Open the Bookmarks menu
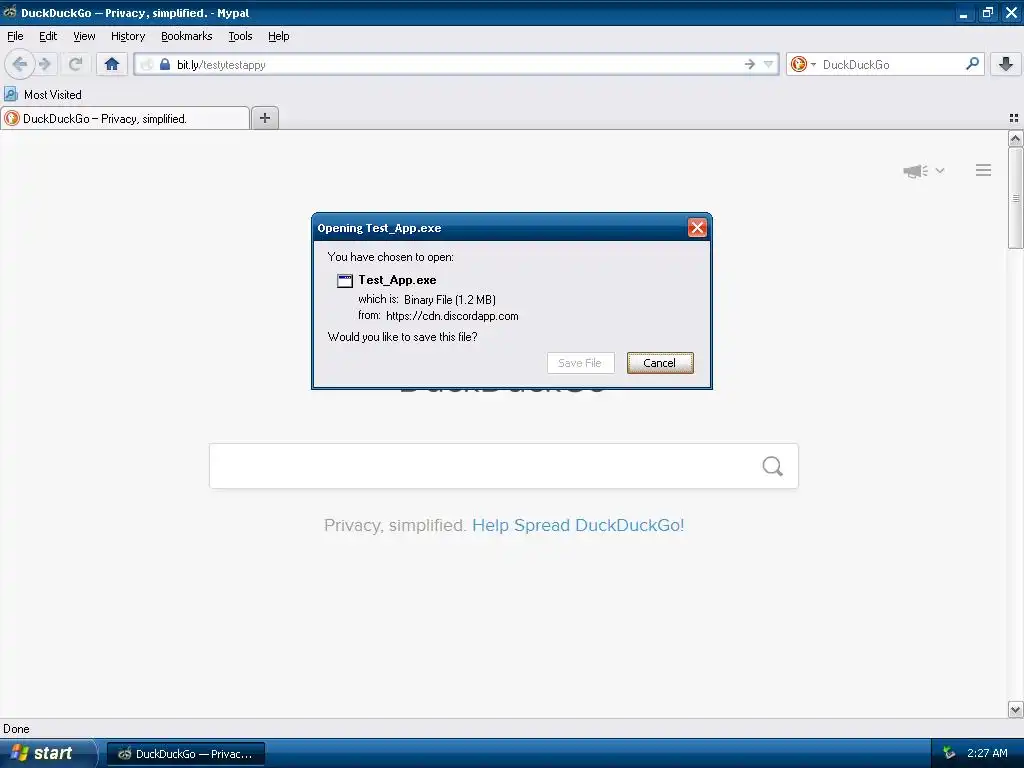This screenshot has height=768, width=1024. click(x=187, y=36)
